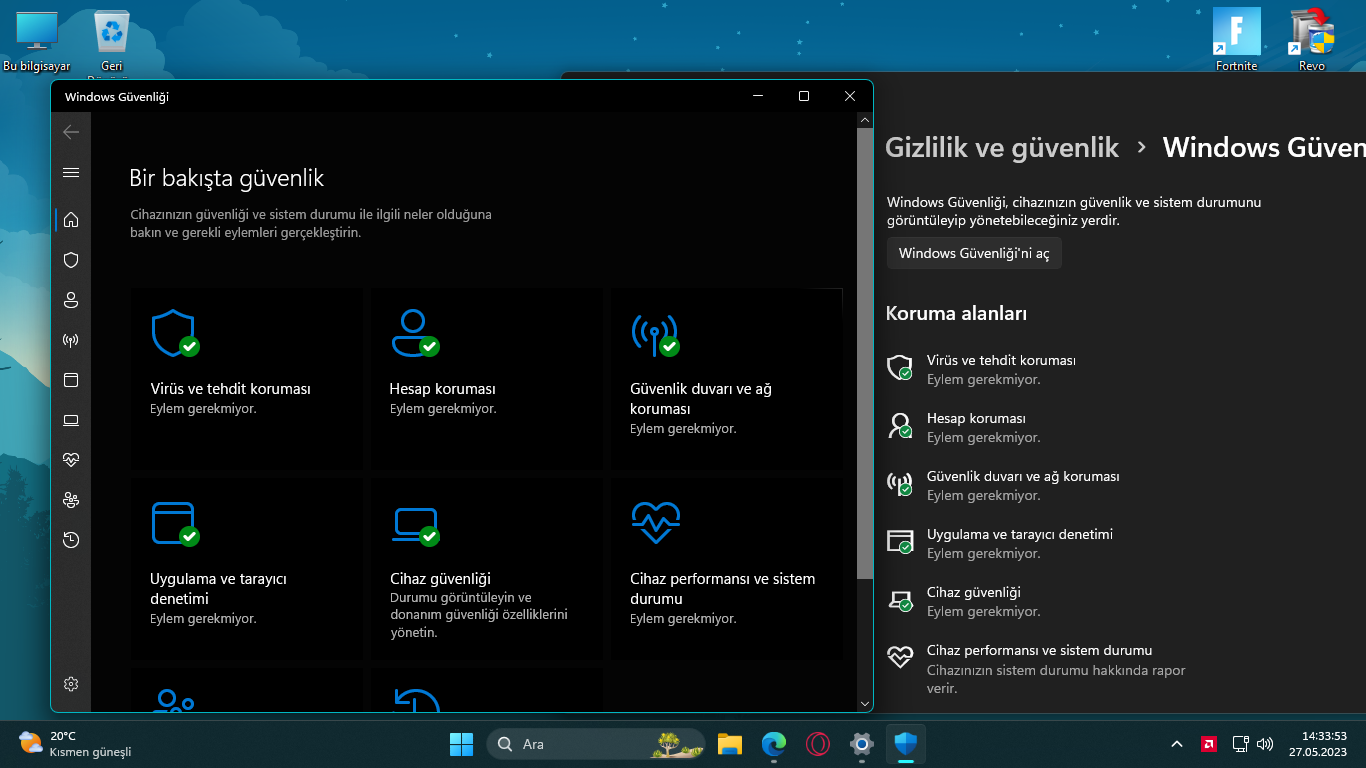The height and width of the screenshot is (768, 1366).
Task: Expand the hamburger navigation menu
Action: click(x=71, y=172)
